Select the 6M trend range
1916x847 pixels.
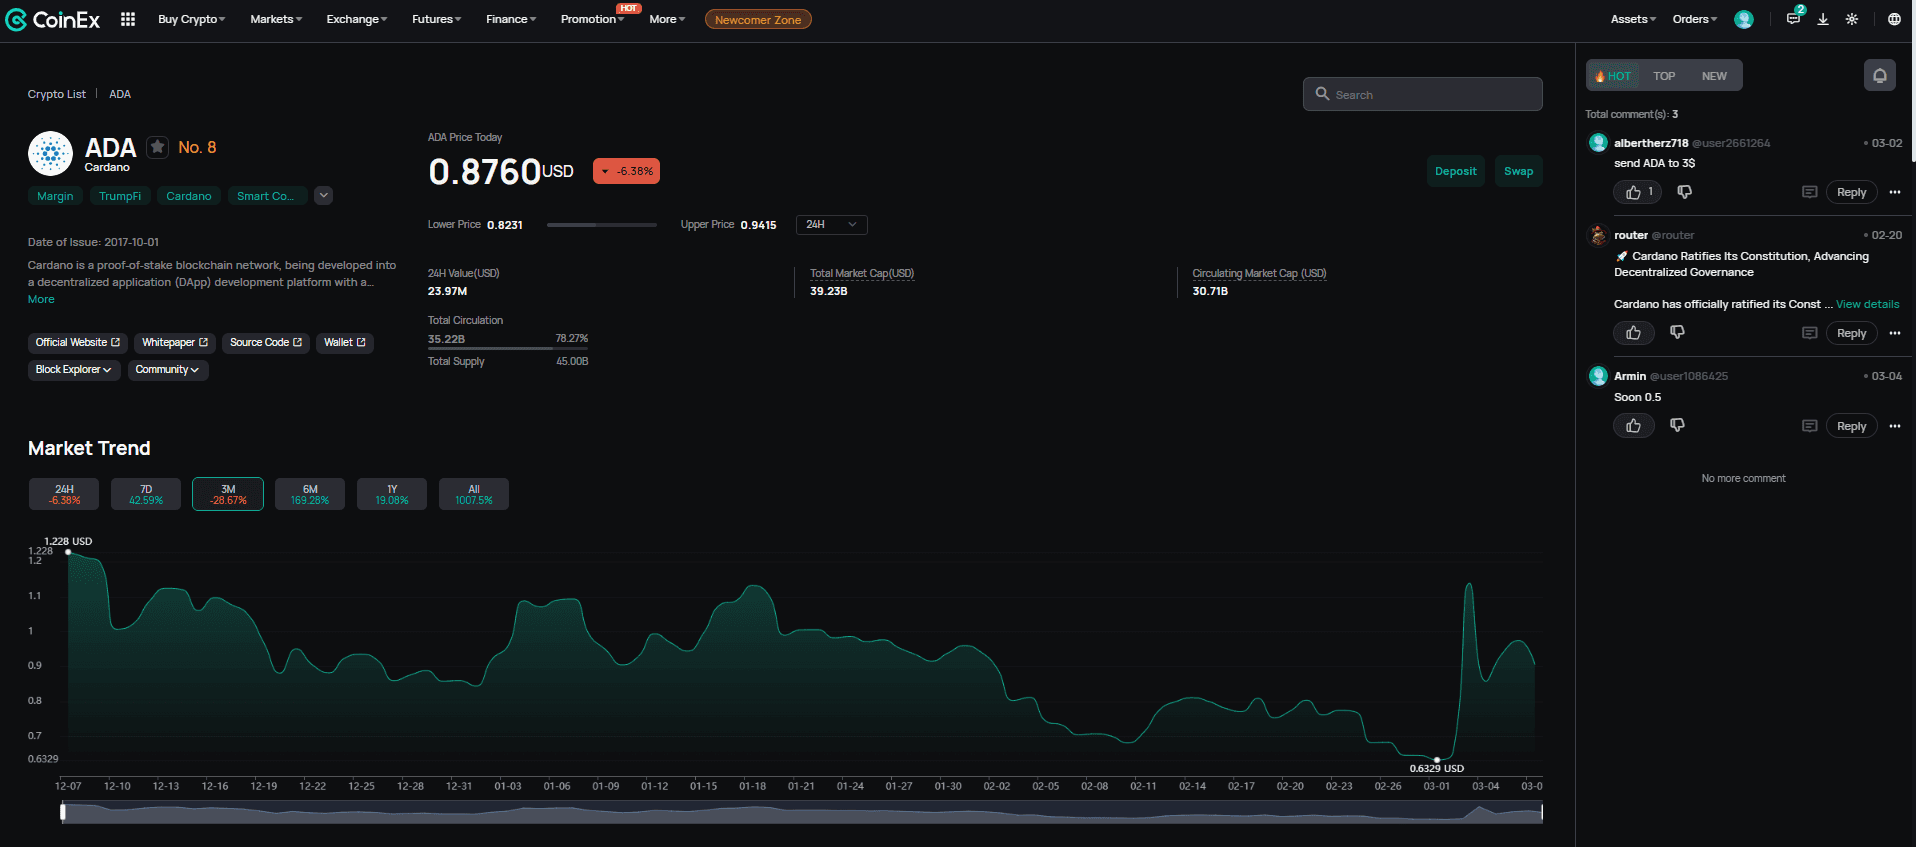[310, 494]
